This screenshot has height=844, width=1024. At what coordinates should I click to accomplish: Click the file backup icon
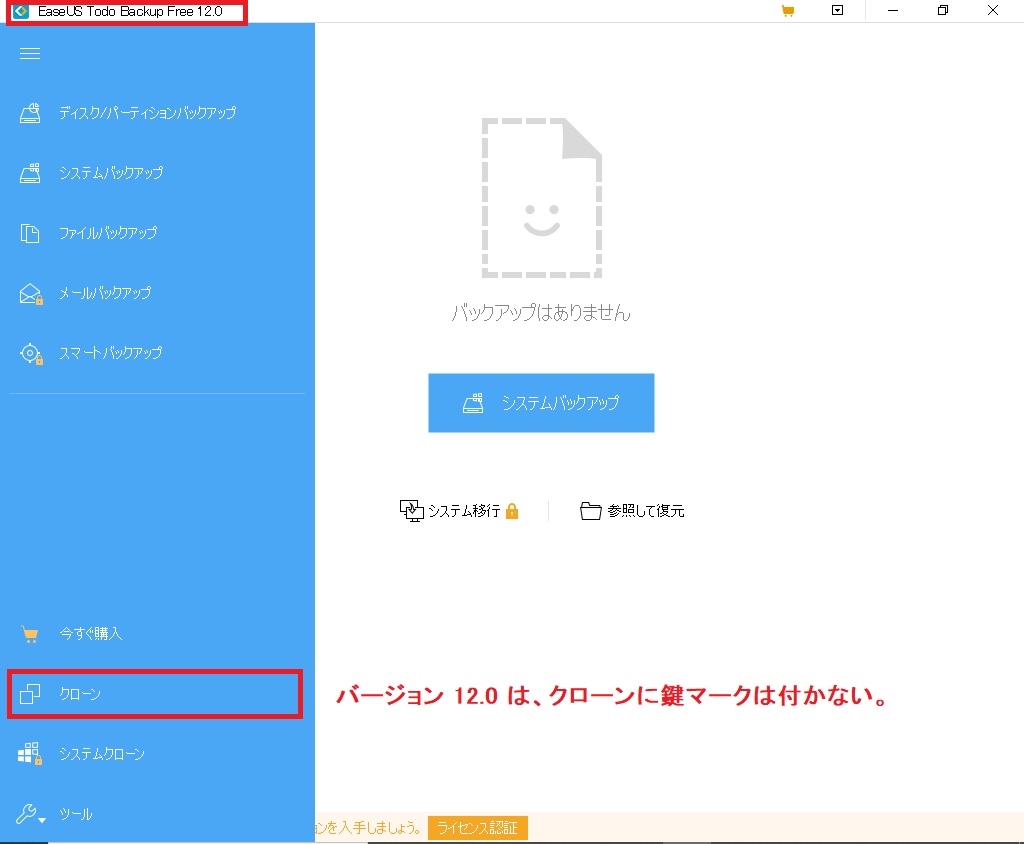click(x=30, y=233)
